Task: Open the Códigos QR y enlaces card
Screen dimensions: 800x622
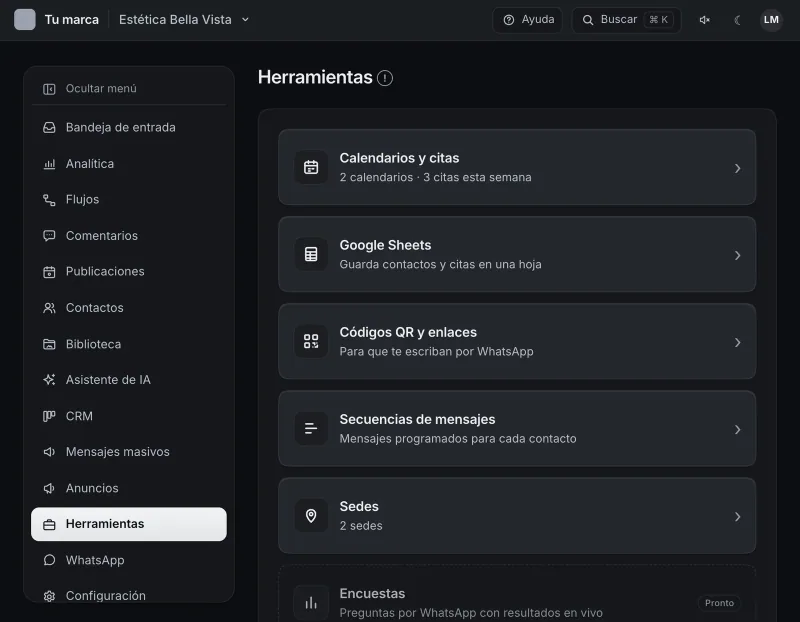Action: [x=517, y=341]
